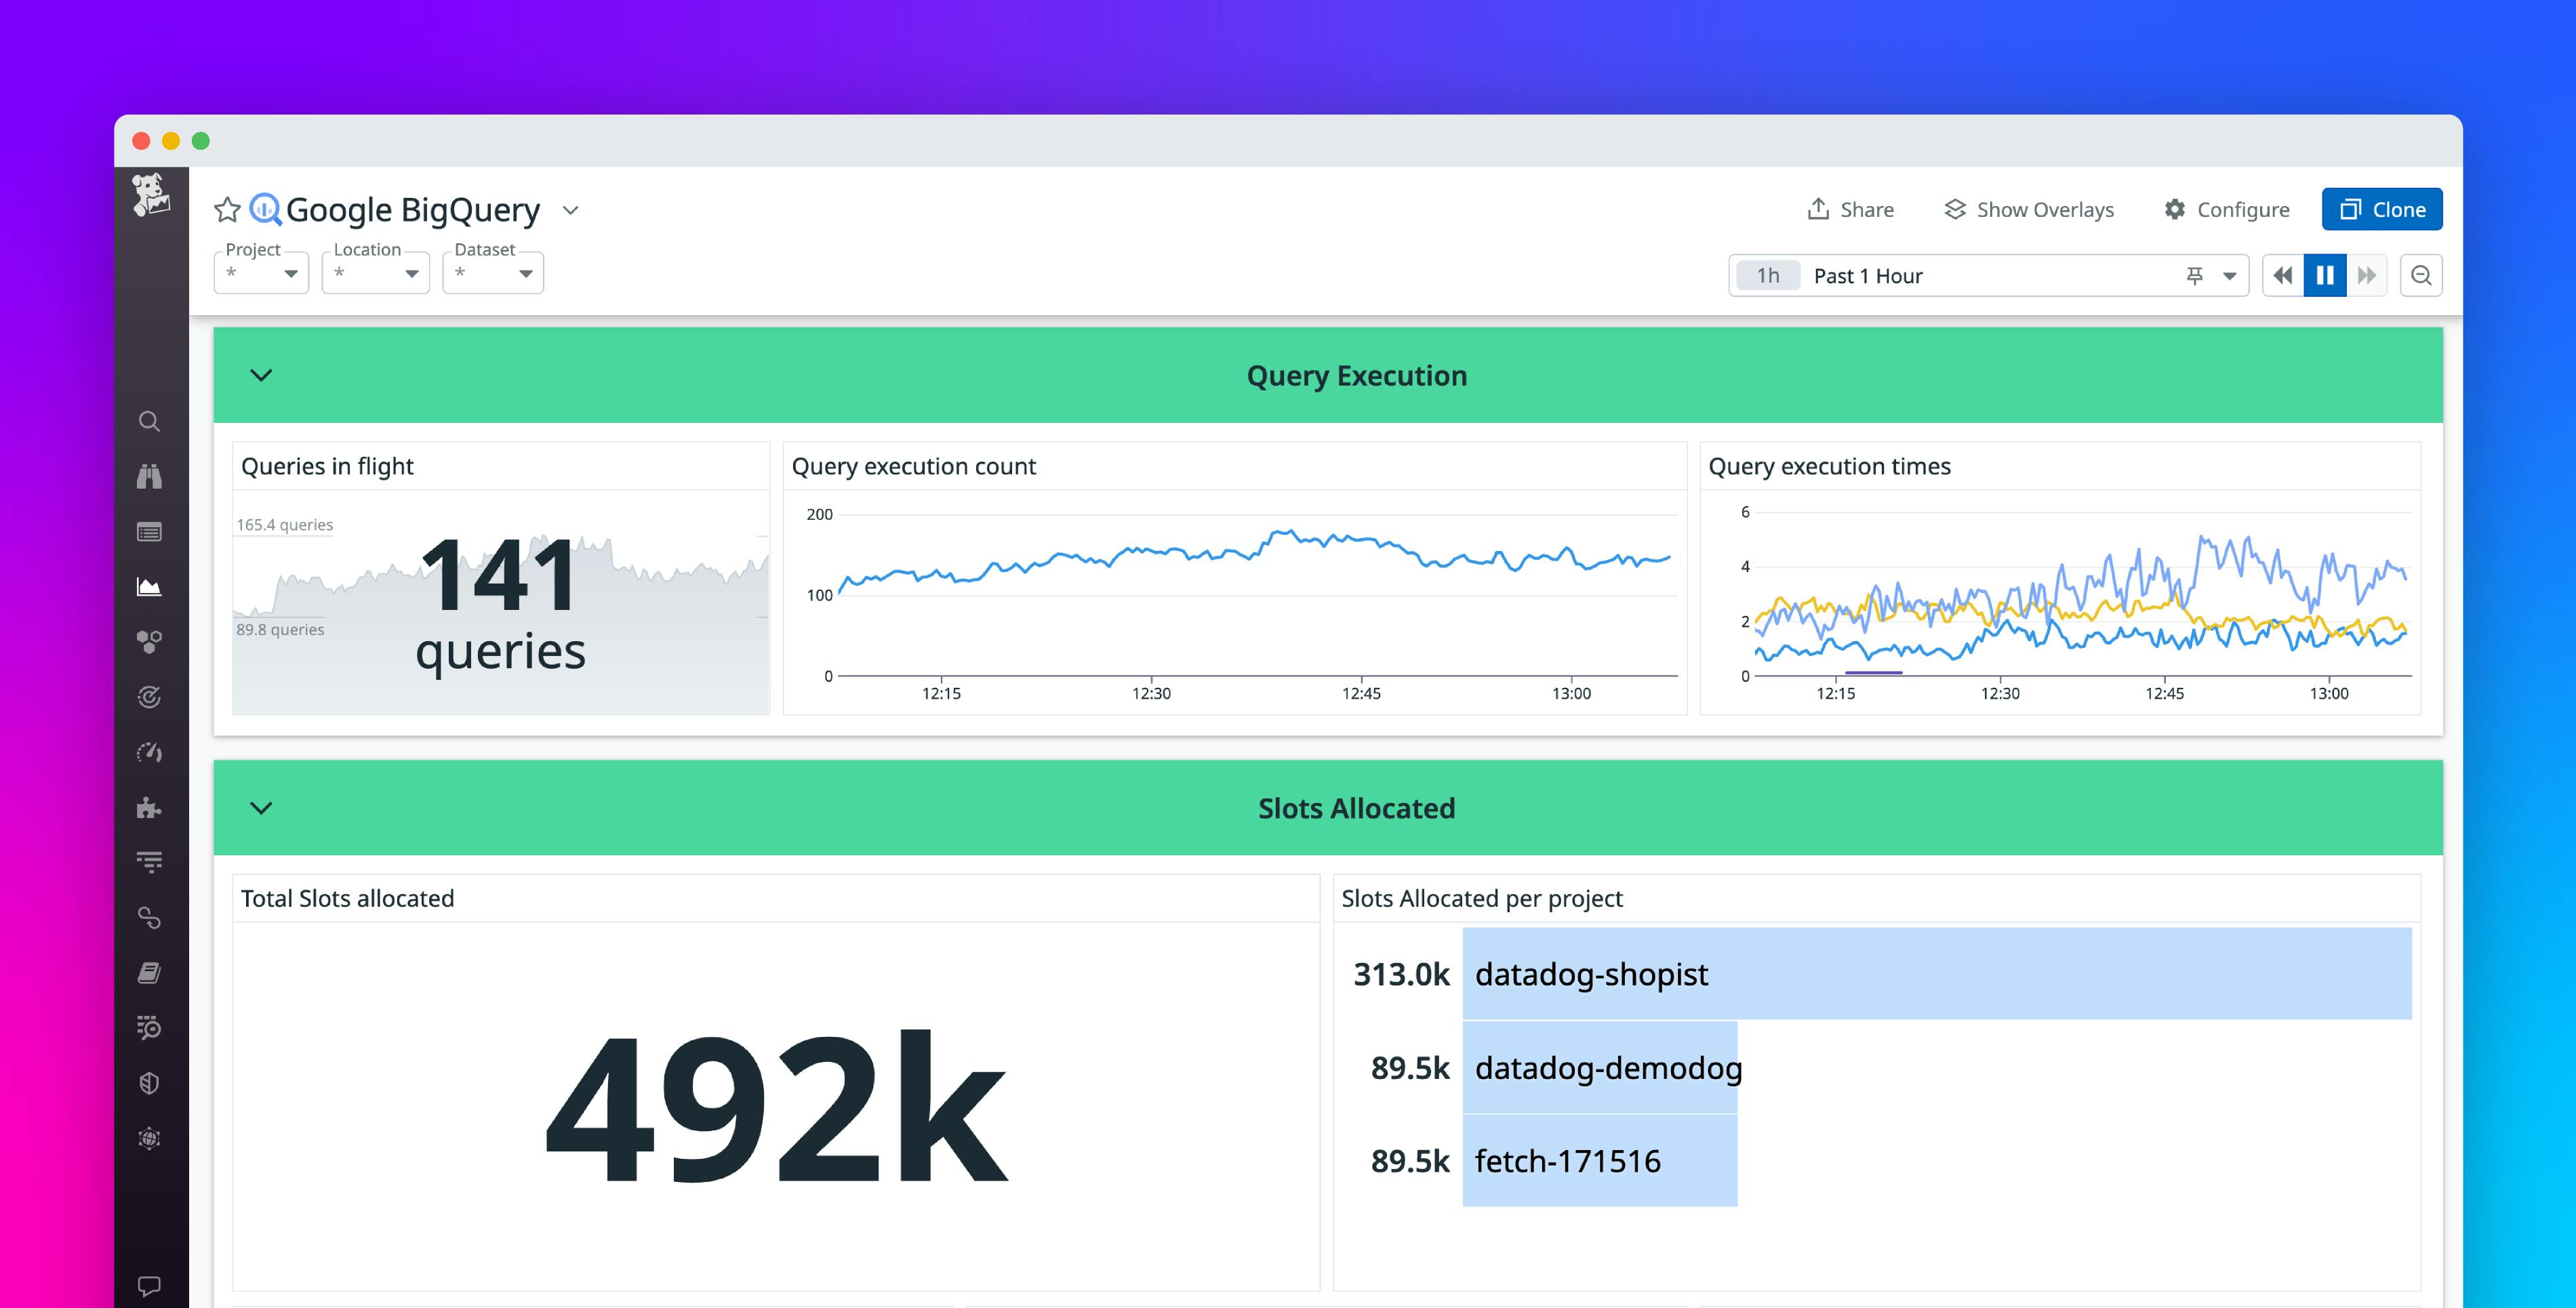Image resolution: width=2576 pixels, height=1308 pixels.
Task: Open the Notebooks icon in the sidebar
Action: (150, 973)
